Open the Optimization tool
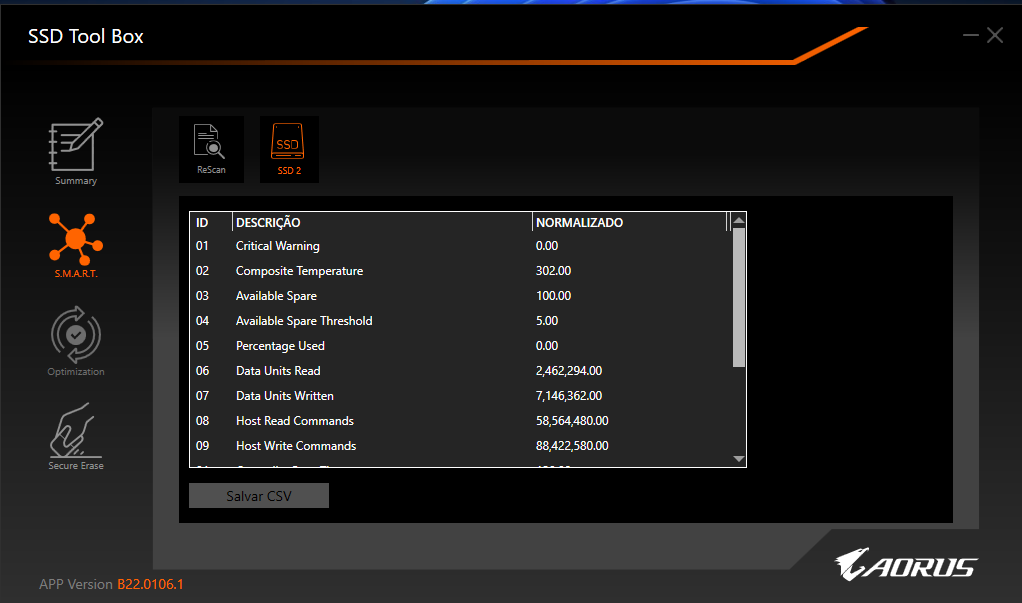 (x=75, y=340)
